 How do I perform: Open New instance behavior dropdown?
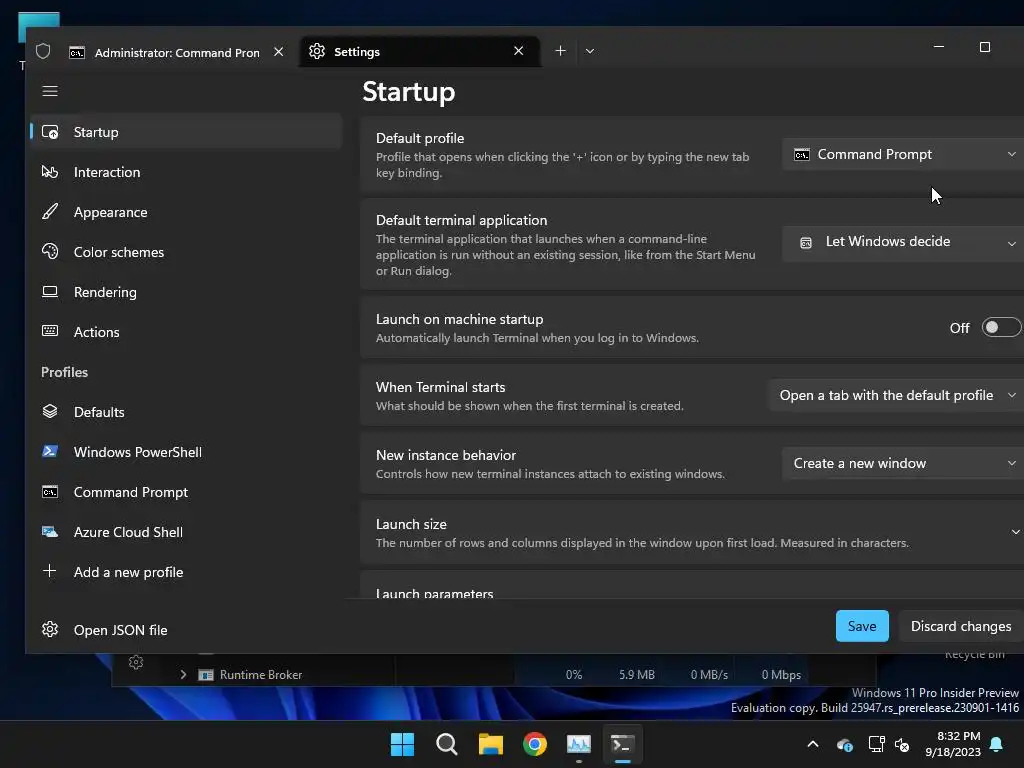point(903,463)
